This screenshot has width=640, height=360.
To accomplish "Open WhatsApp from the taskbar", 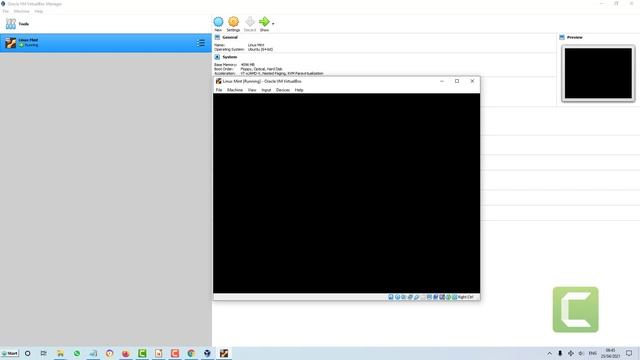I will tap(77, 353).
